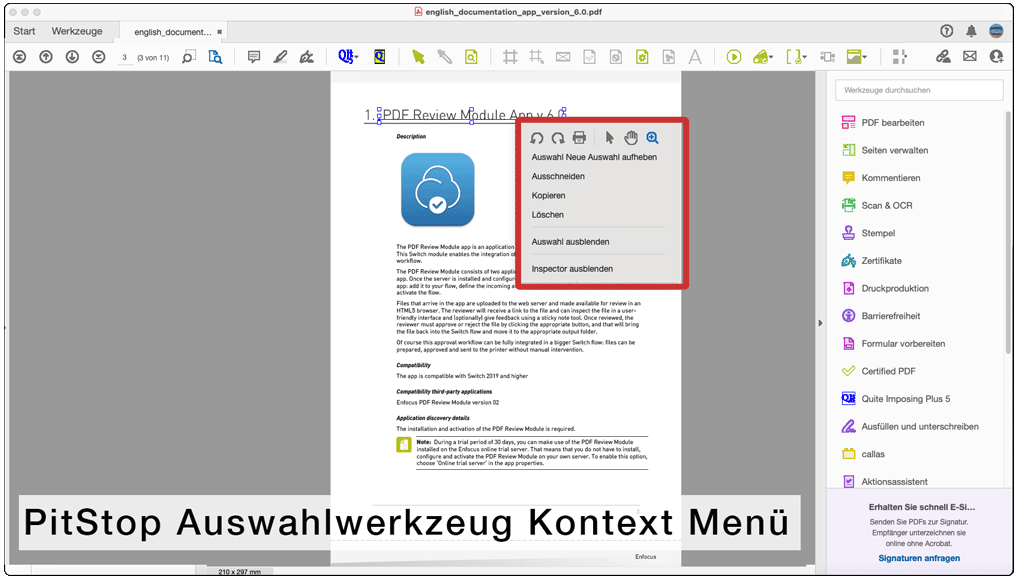Open the green PitStop inspect page icon

pyautogui.click(x=471, y=57)
